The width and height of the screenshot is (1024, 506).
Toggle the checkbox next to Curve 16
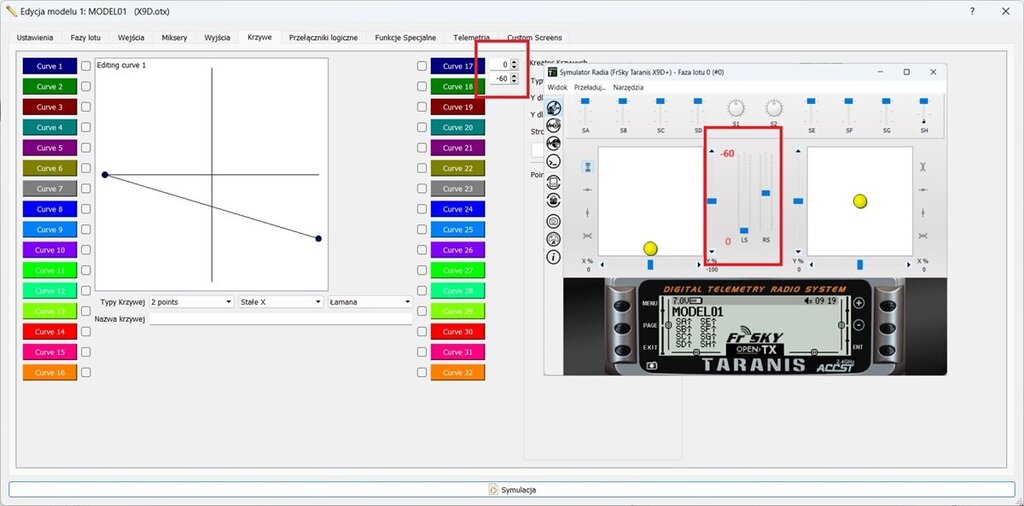tap(86, 372)
